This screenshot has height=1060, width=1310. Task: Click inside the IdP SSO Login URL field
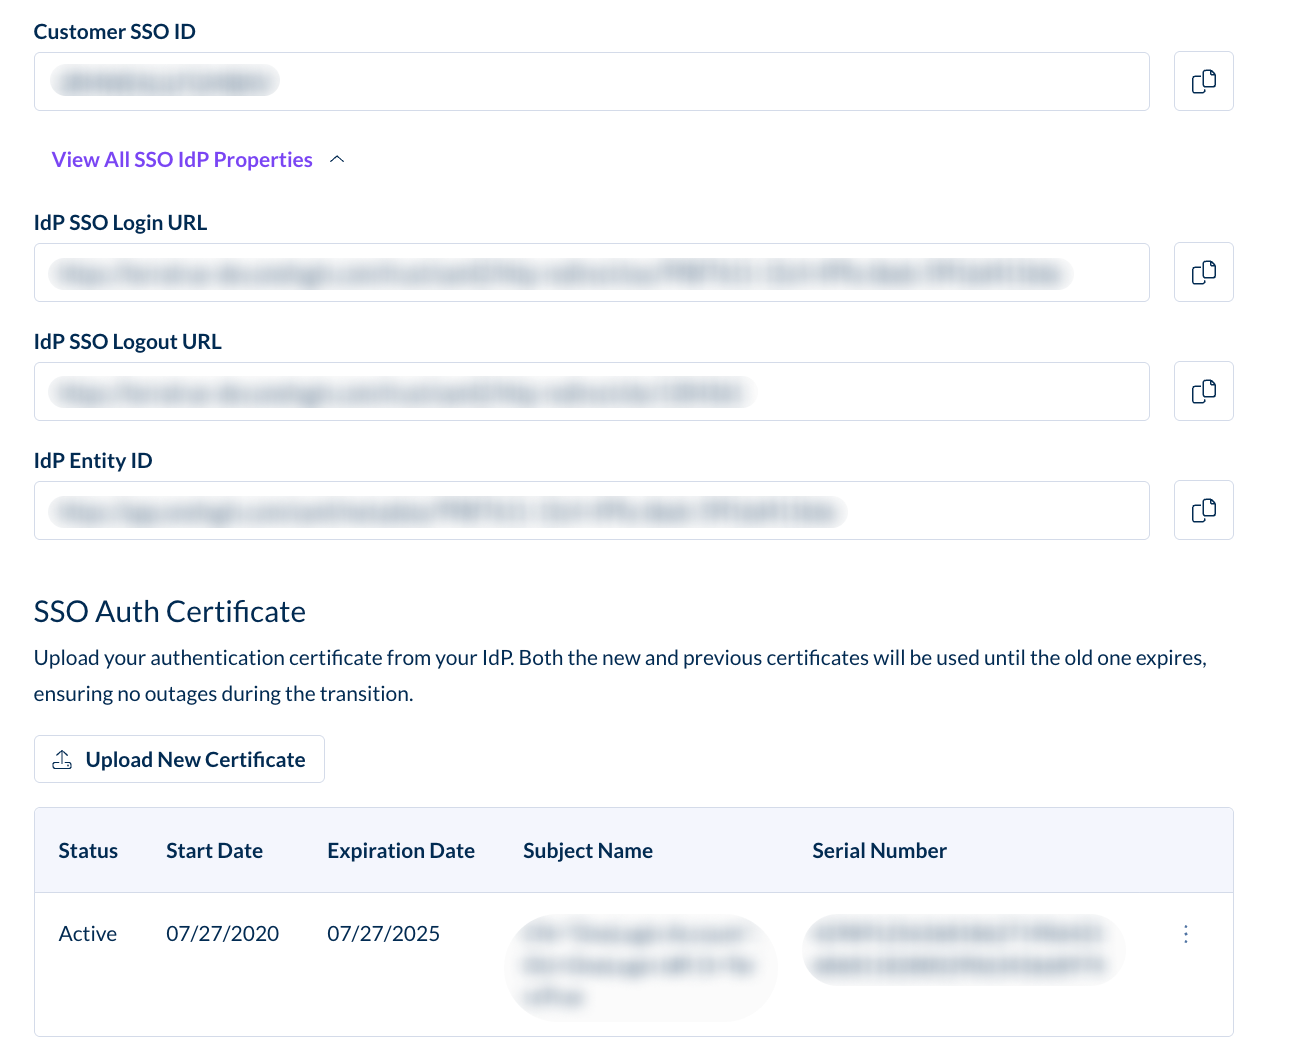pyautogui.click(x=592, y=272)
